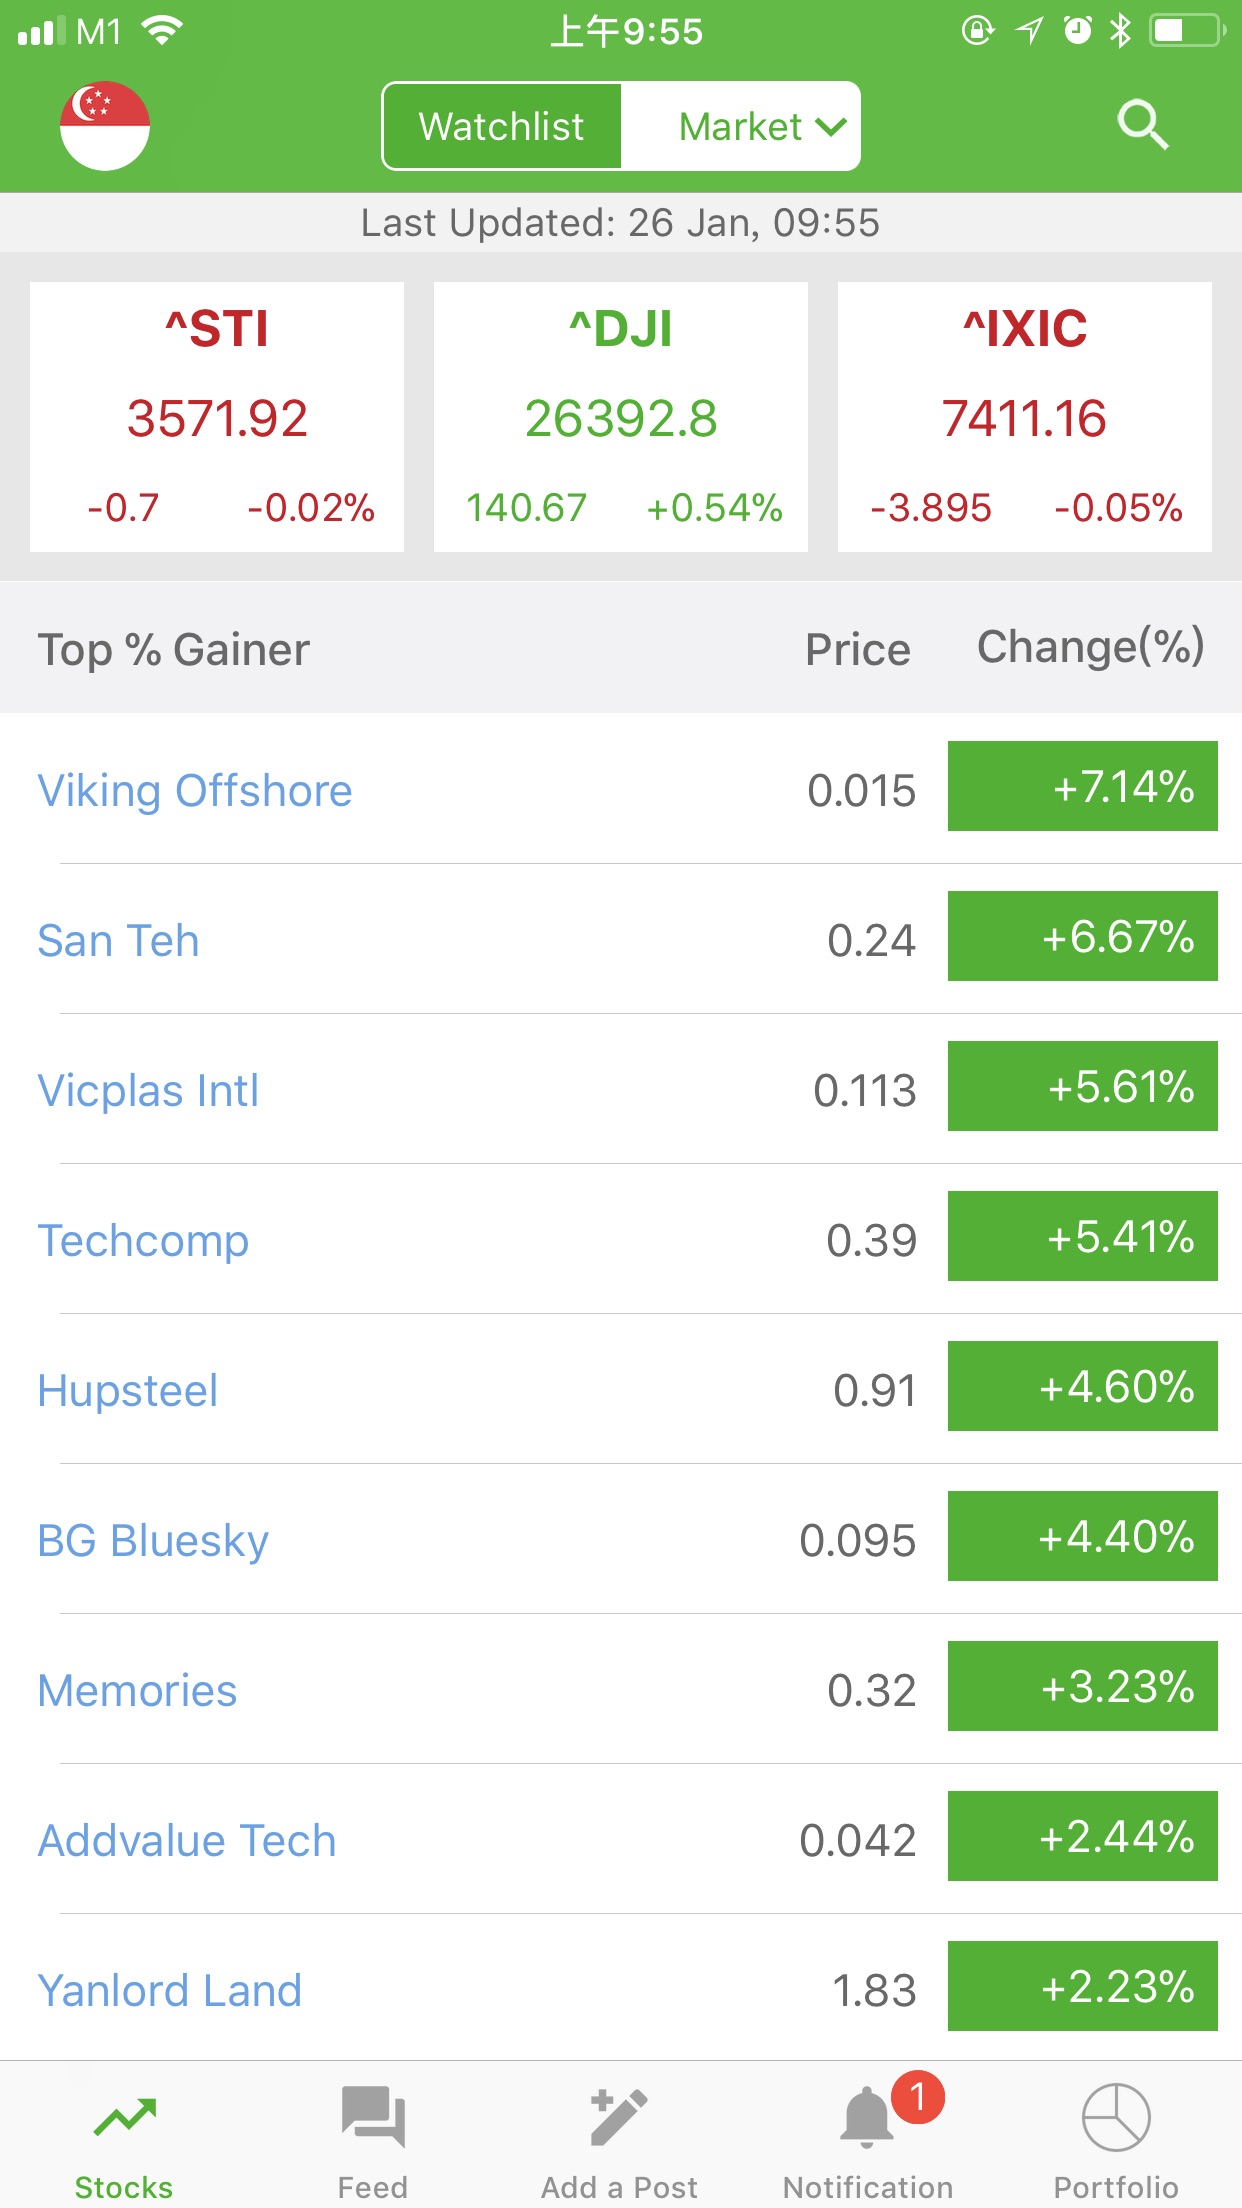
Task: Open the ^DJI index card
Action: pos(621,417)
